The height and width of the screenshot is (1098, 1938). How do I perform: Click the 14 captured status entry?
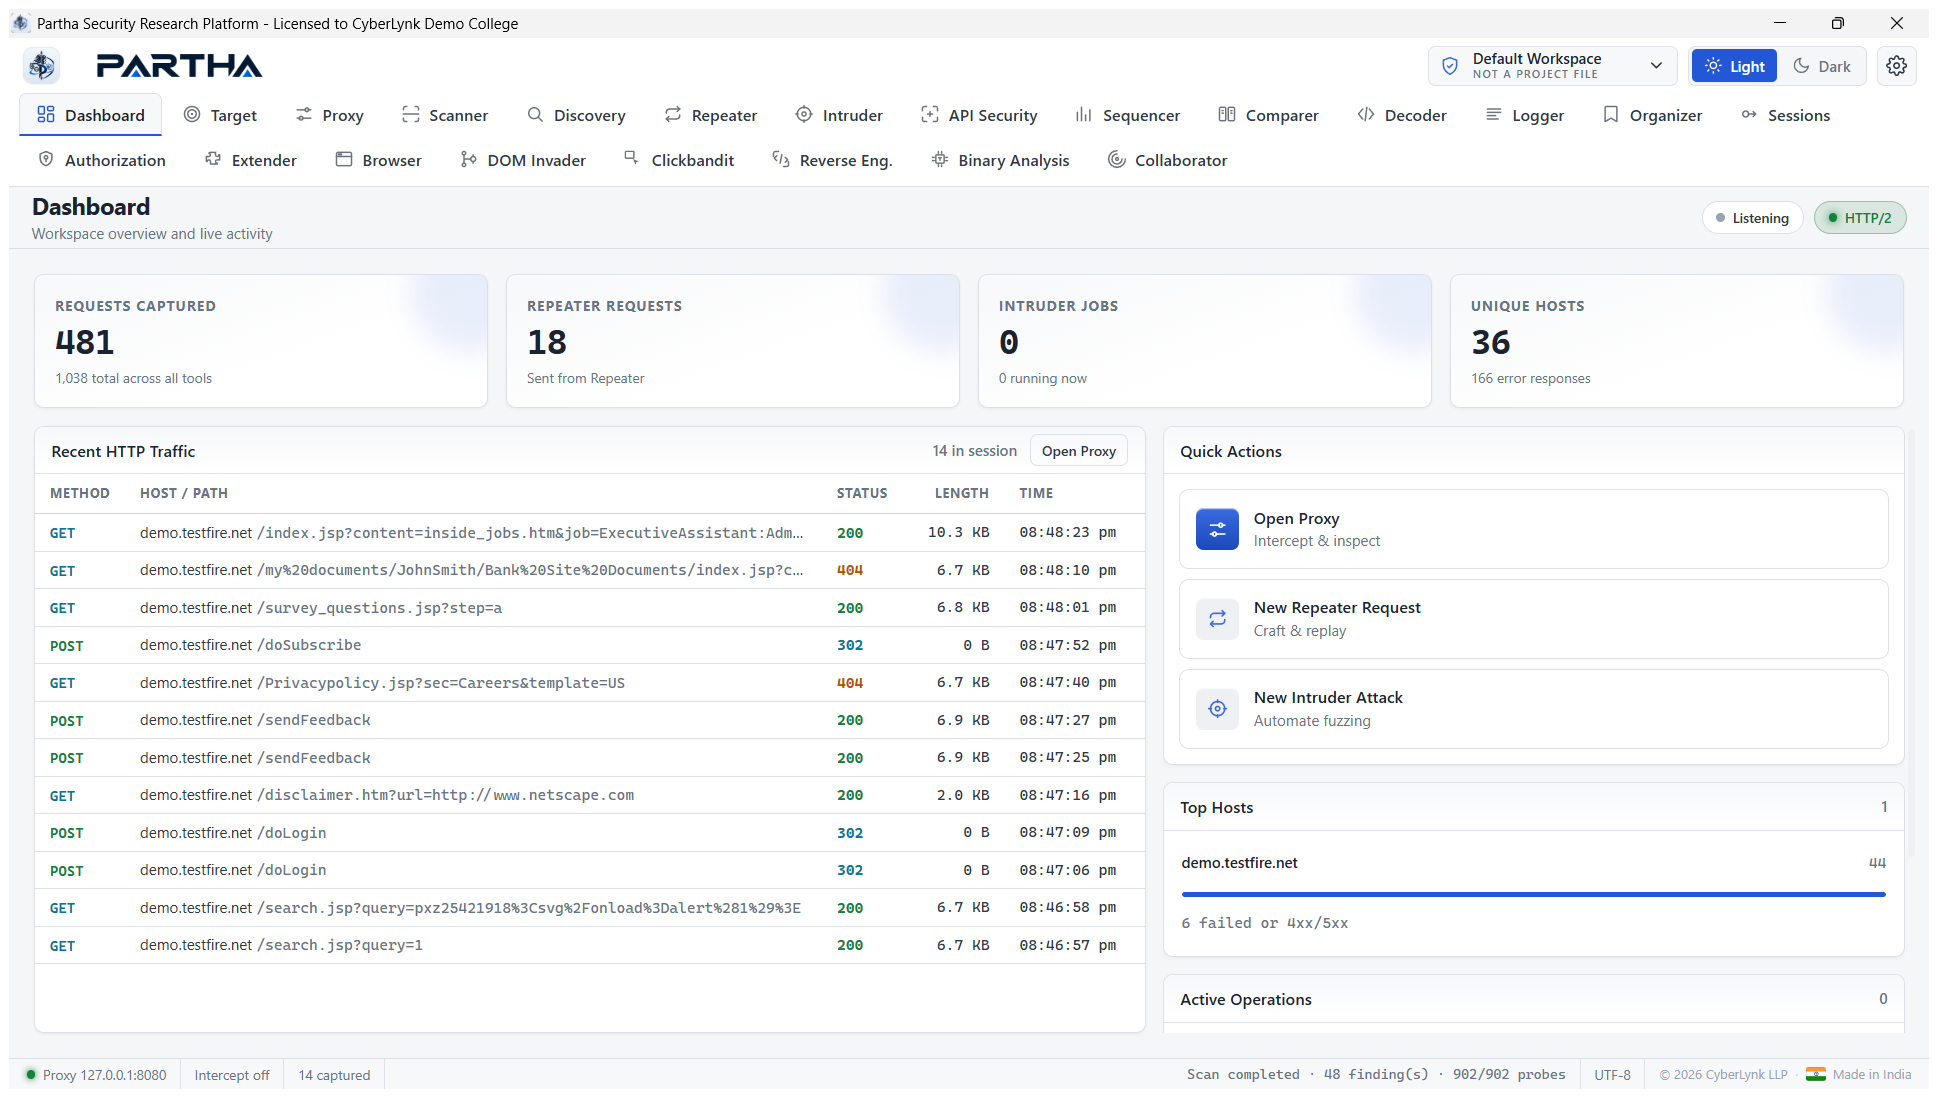pos(334,1075)
